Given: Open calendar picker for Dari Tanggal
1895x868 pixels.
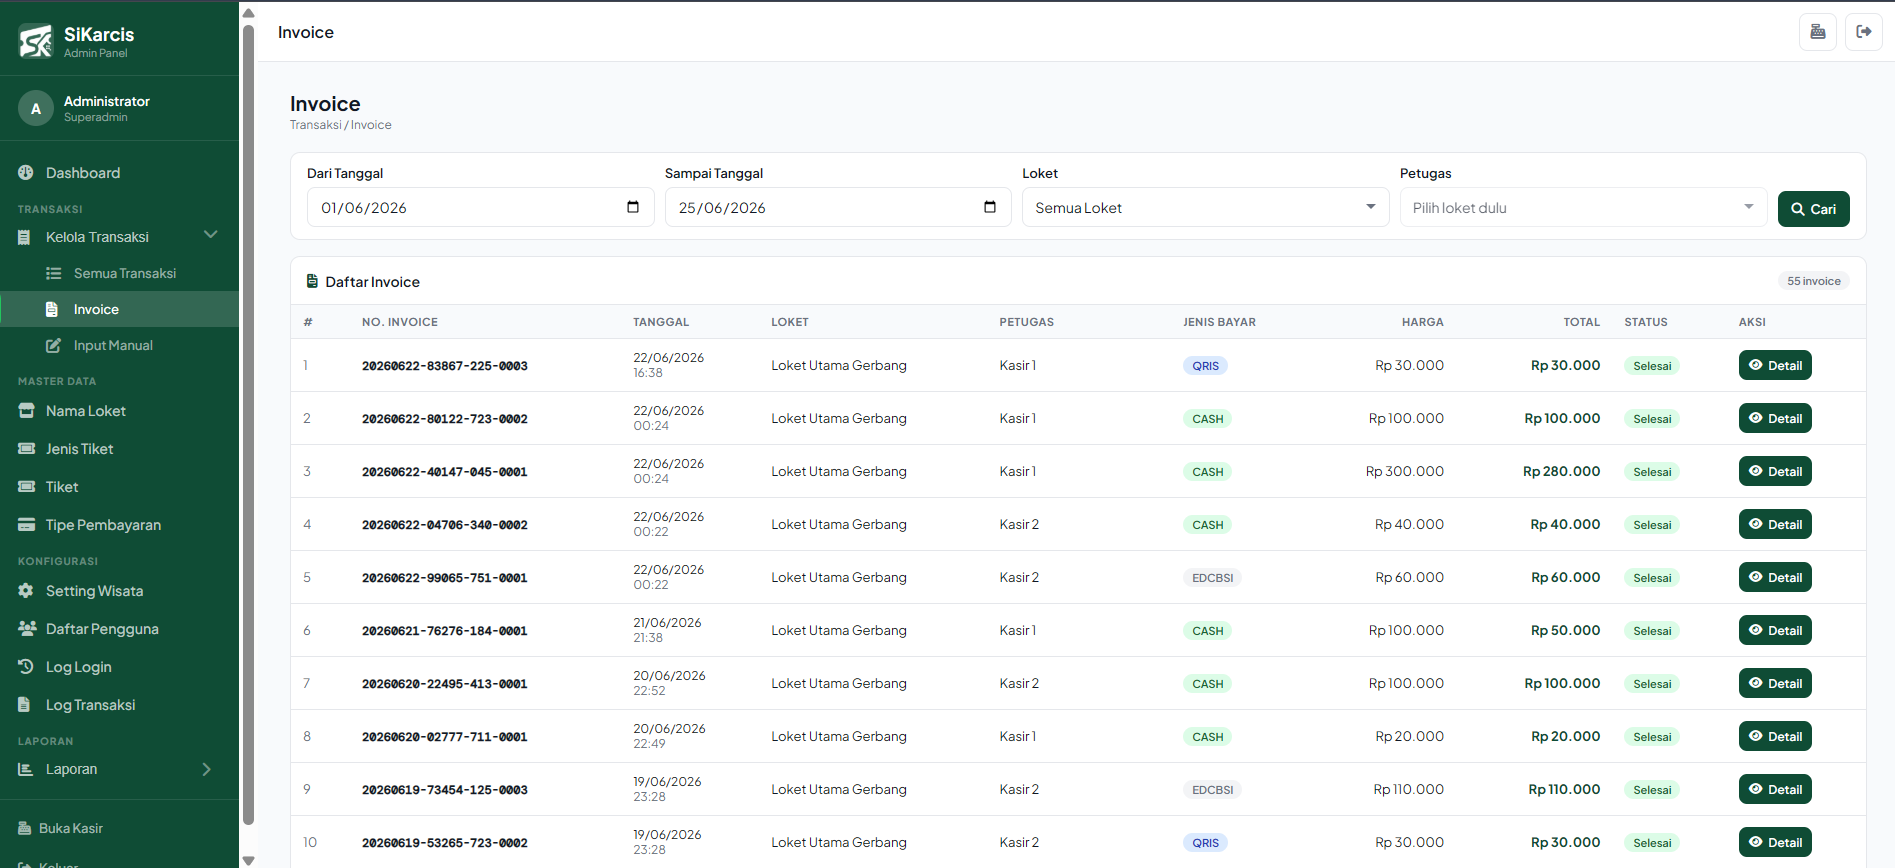Looking at the screenshot, I should (633, 207).
